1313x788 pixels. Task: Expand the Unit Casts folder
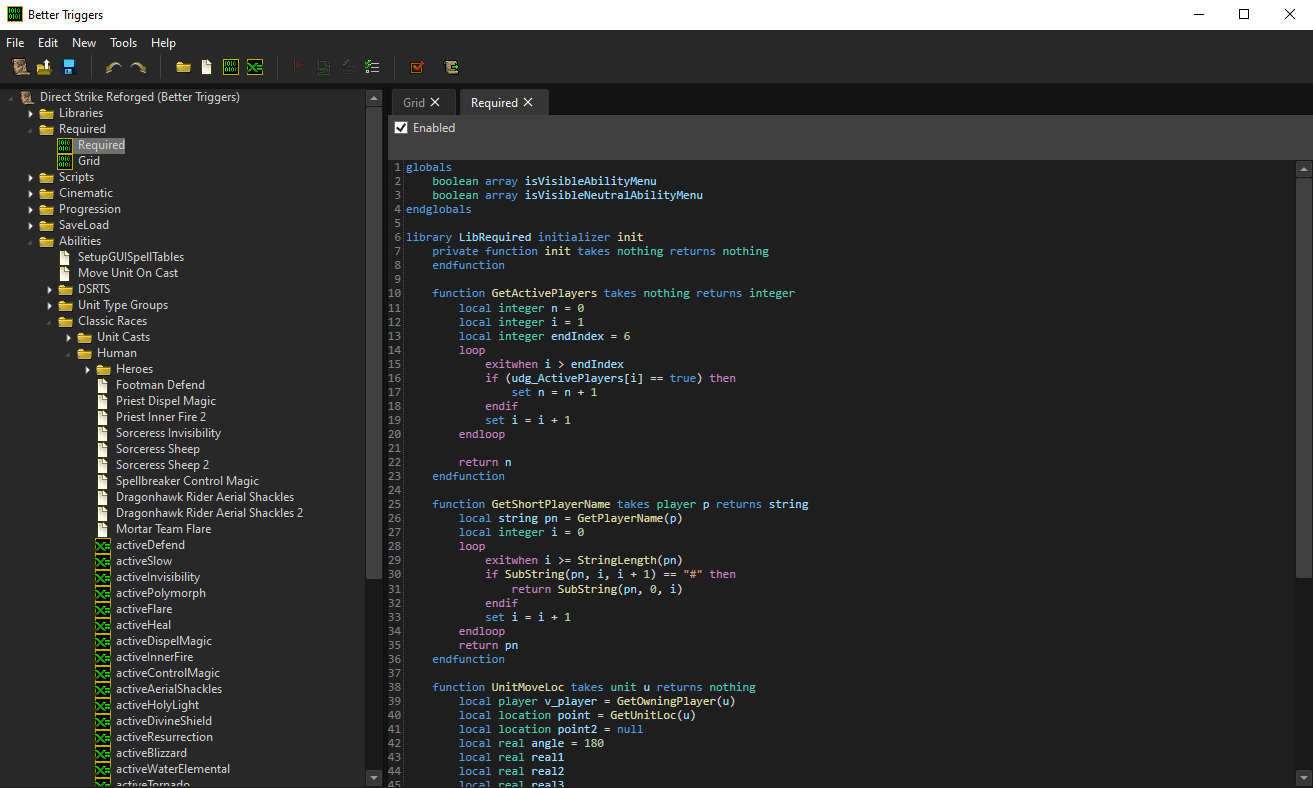tap(69, 337)
